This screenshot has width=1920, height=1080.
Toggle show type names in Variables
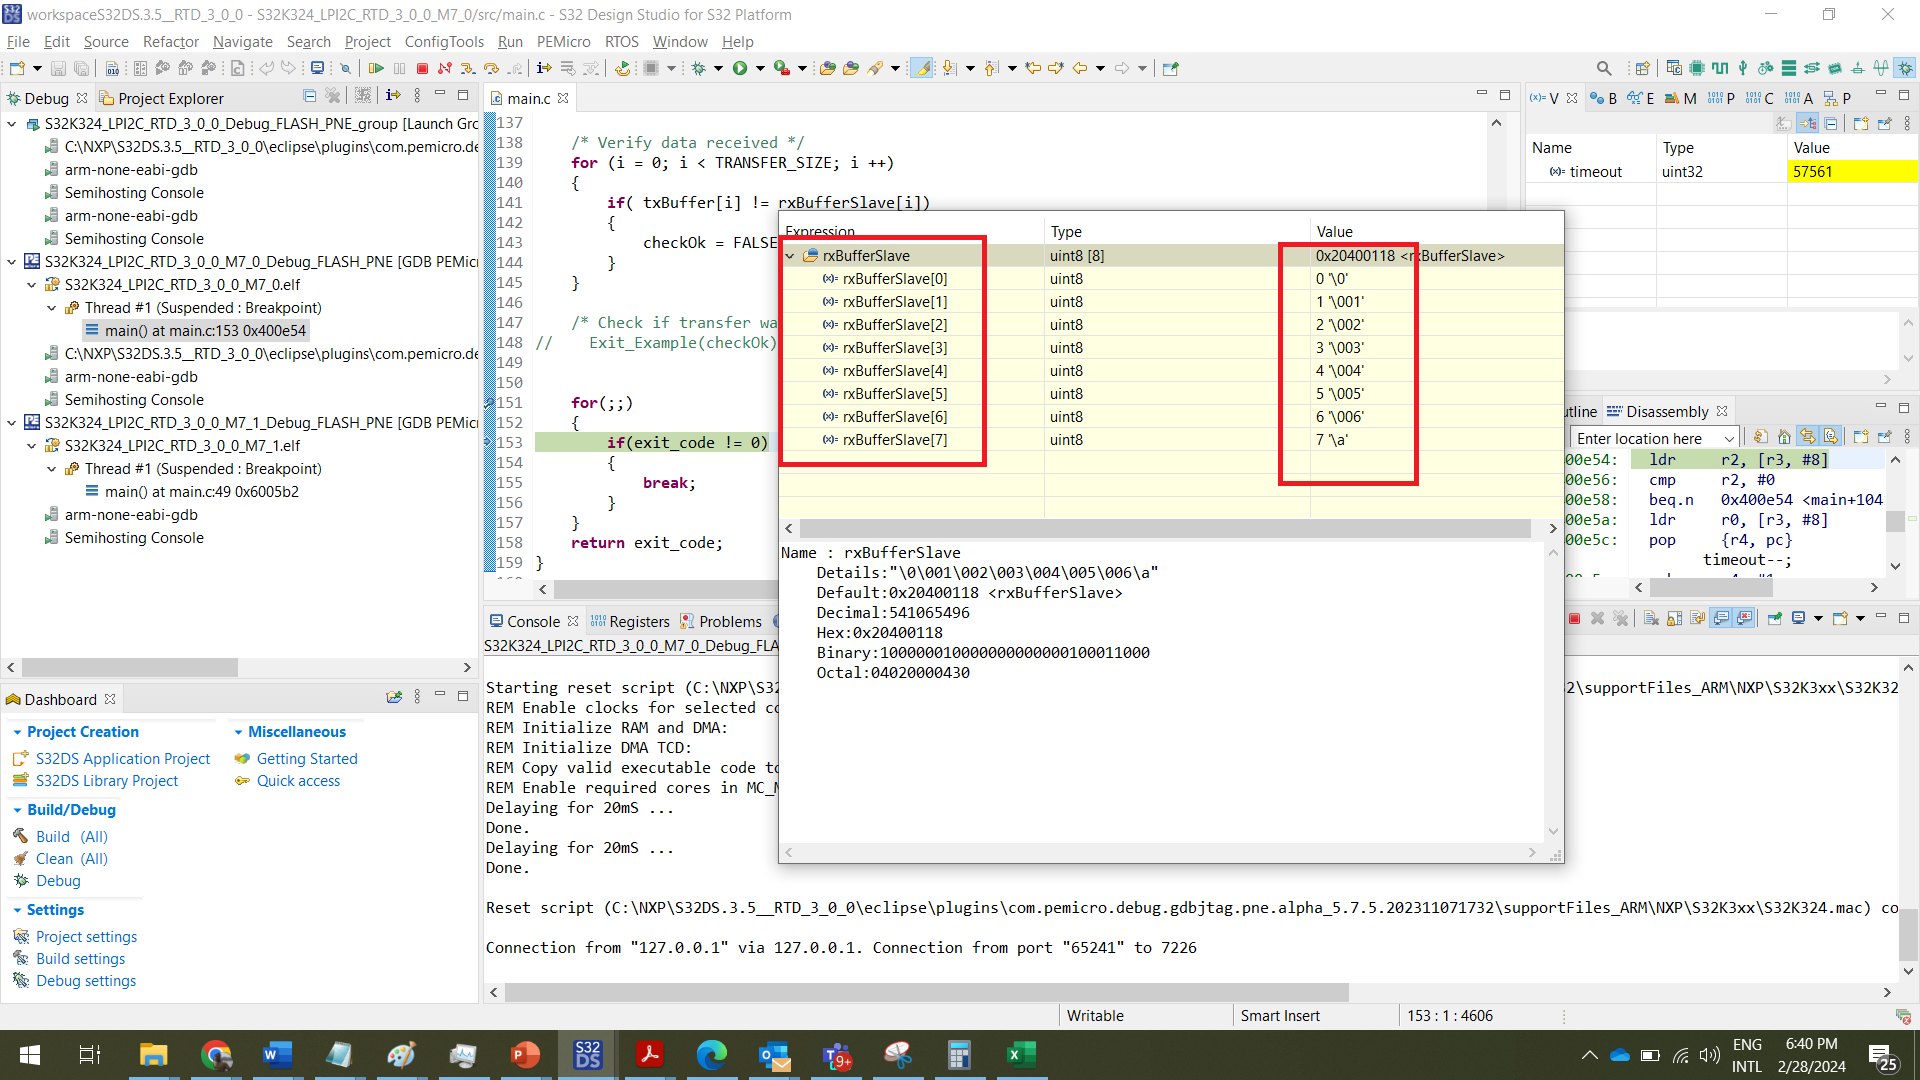tap(1784, 123)
